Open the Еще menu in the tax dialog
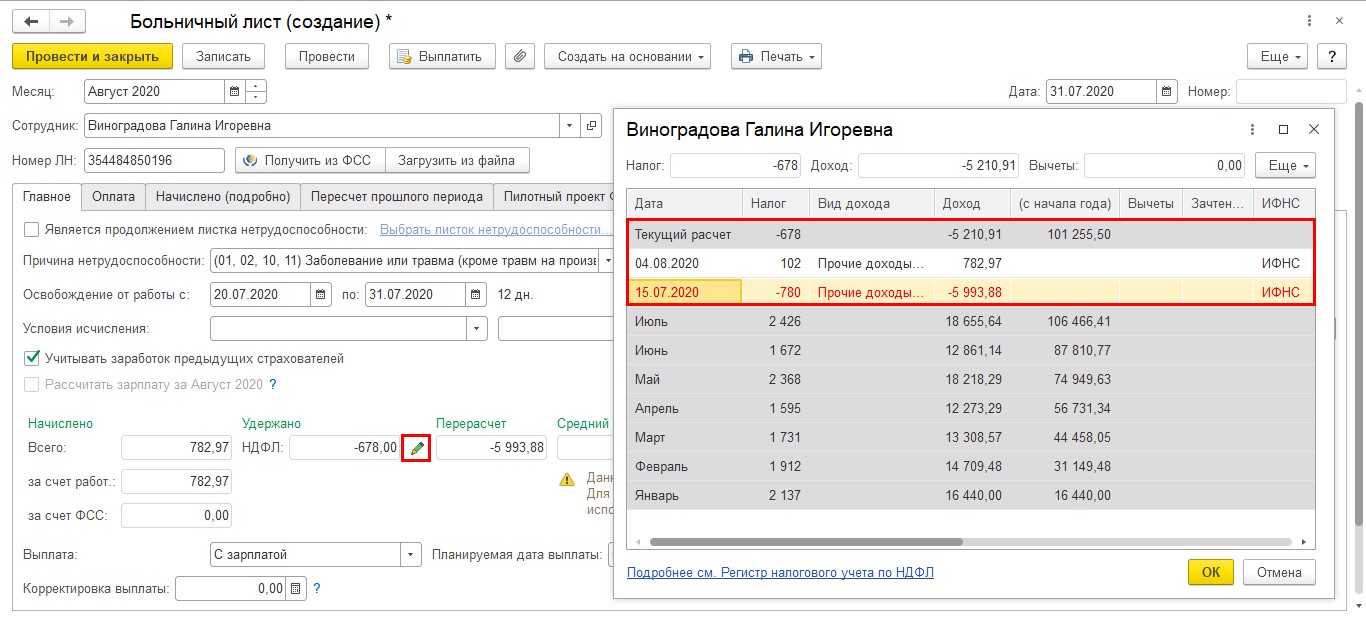This screenshot has width=1366, height=629. [x=1283, y=165]
